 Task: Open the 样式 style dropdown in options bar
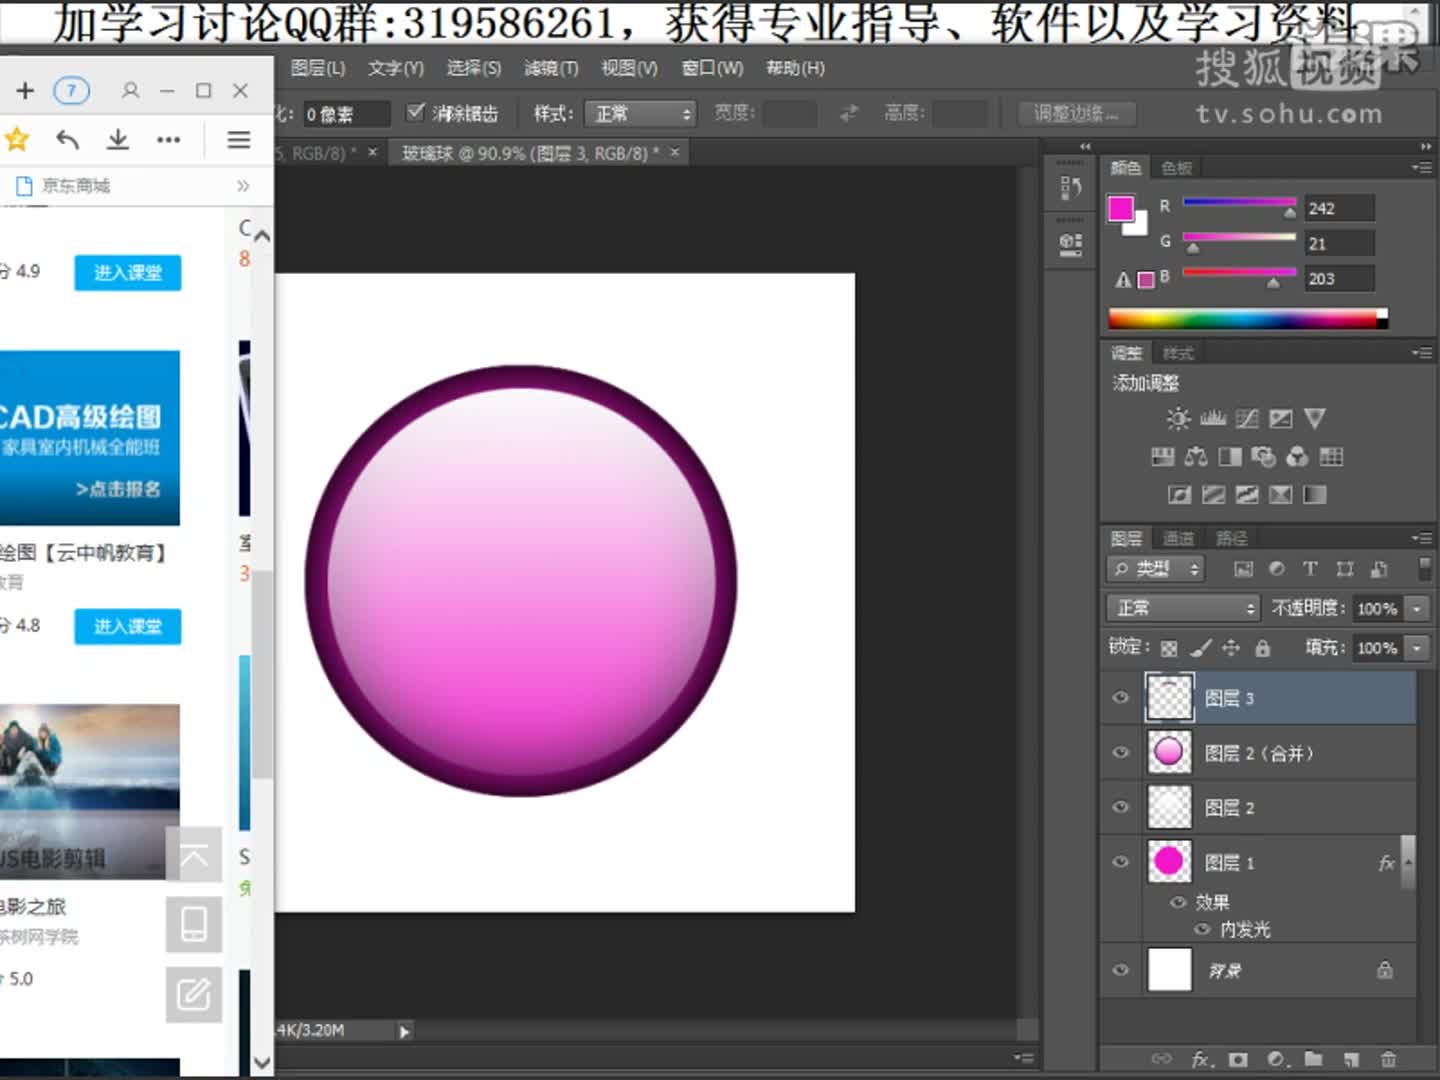pyautogui.click(x=640, y=113)
